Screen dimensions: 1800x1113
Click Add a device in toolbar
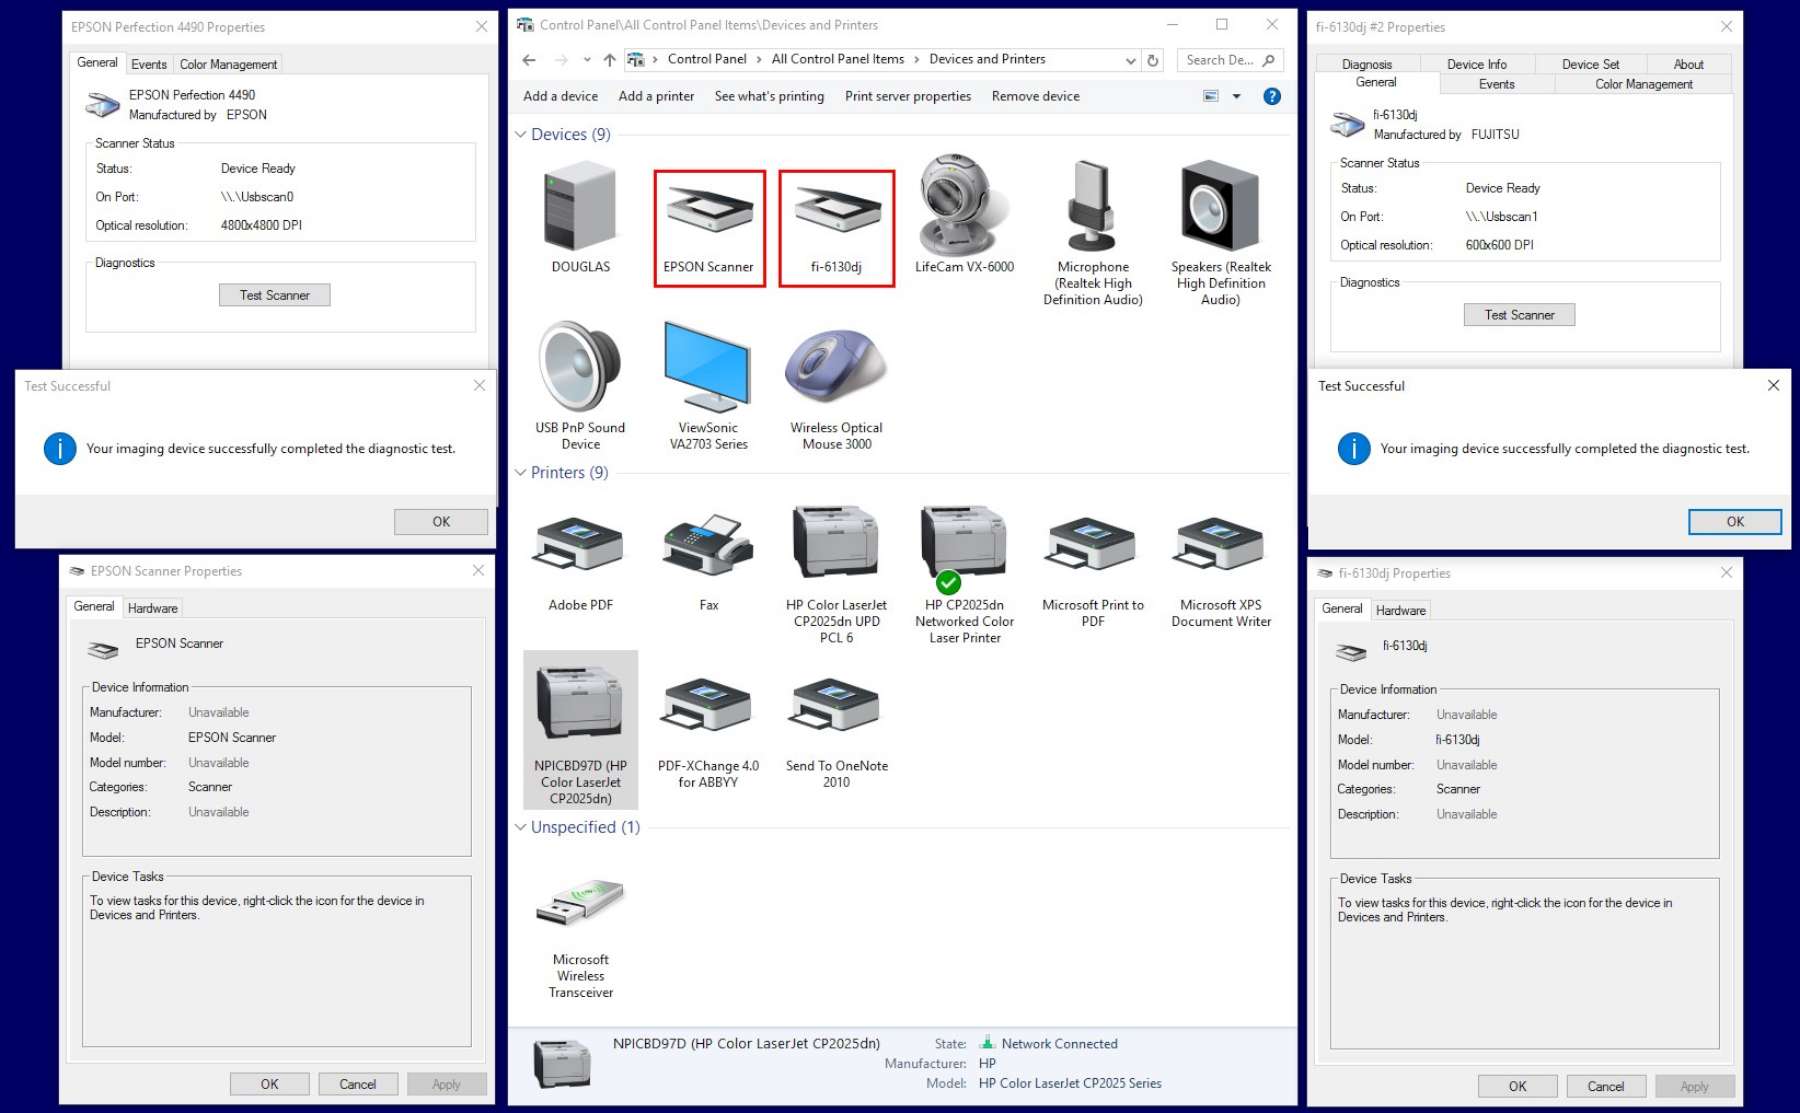point(560,96)
